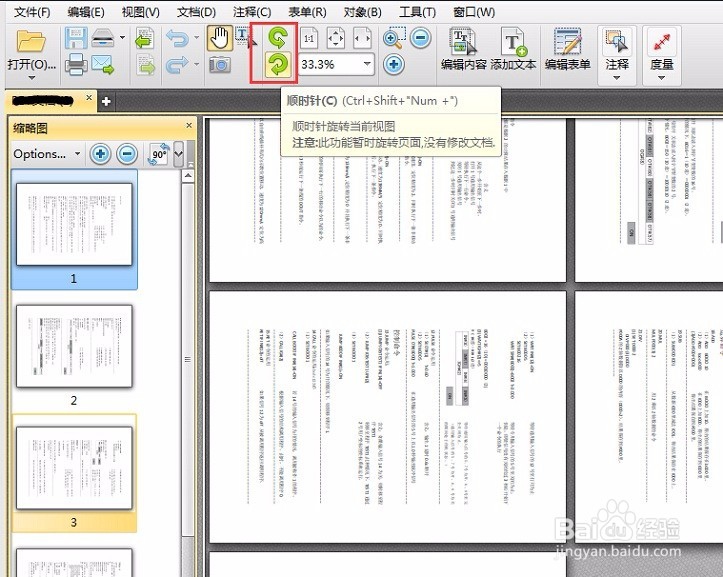Click the Redo arrow icon

[x=177, y=64]
